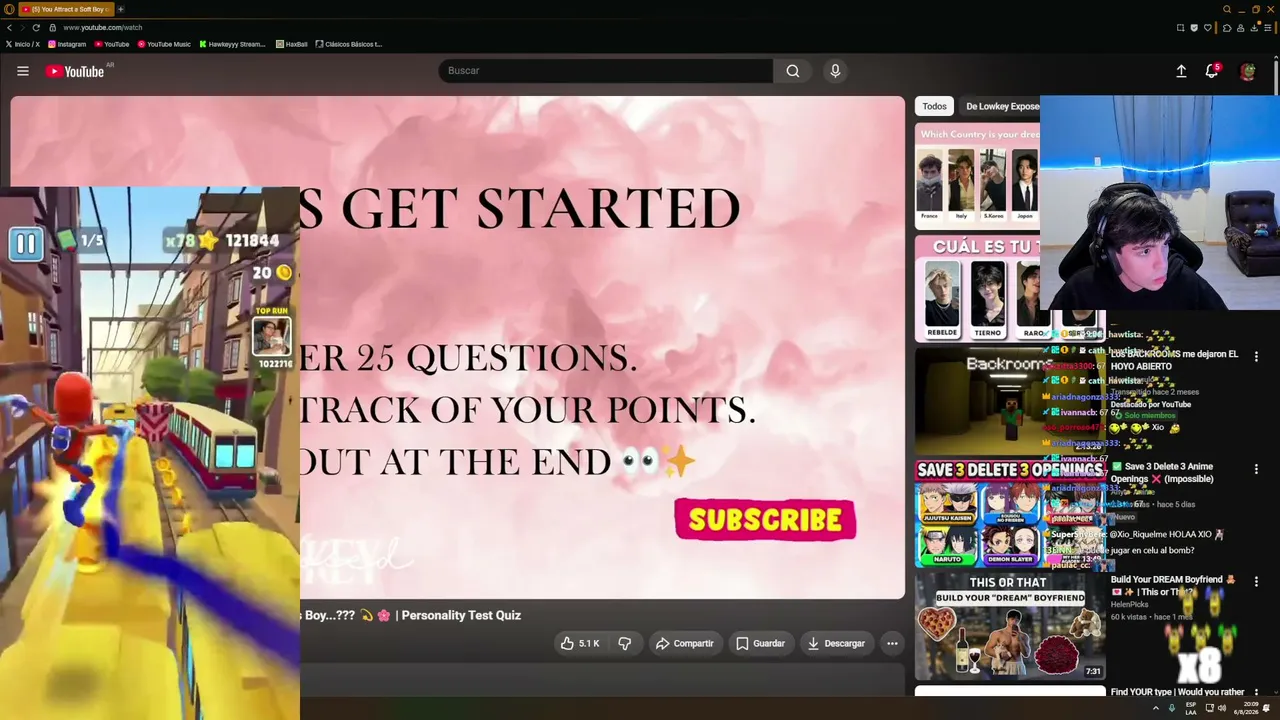Open the notifications bell

1212,71
